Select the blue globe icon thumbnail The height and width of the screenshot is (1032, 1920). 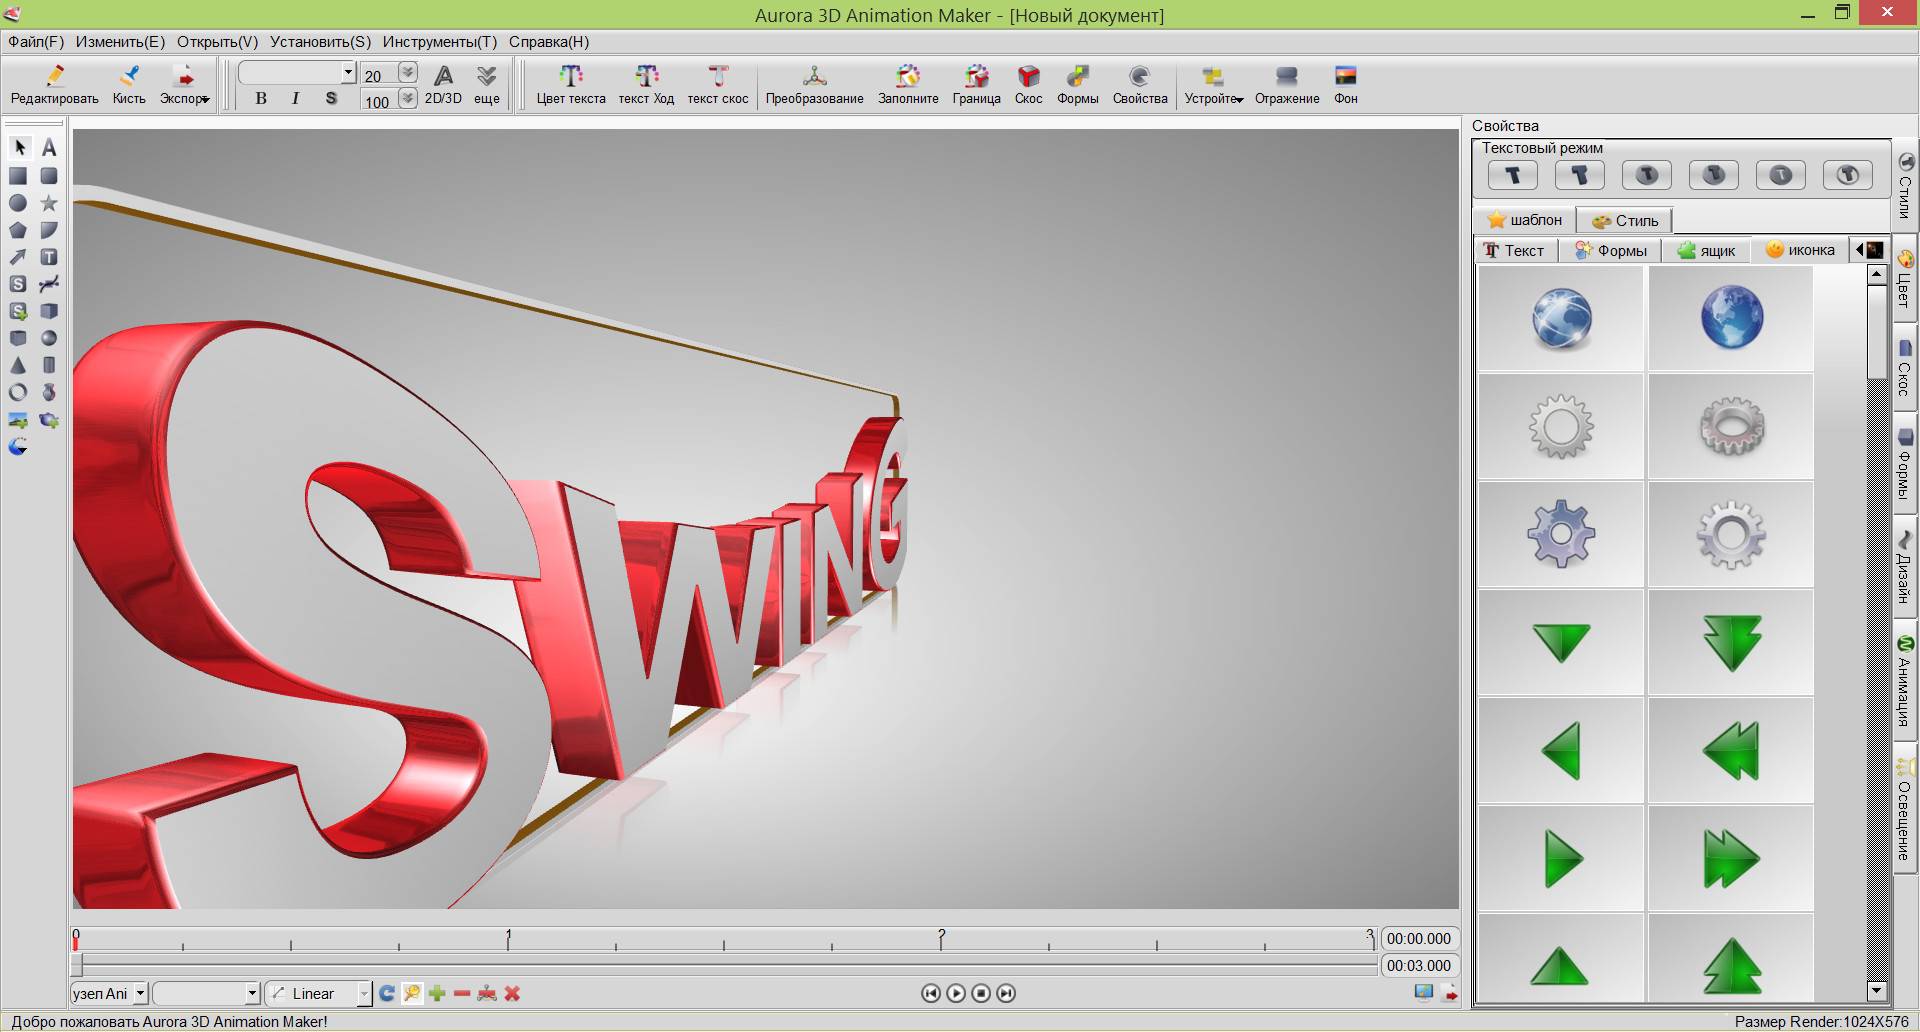1731,318
